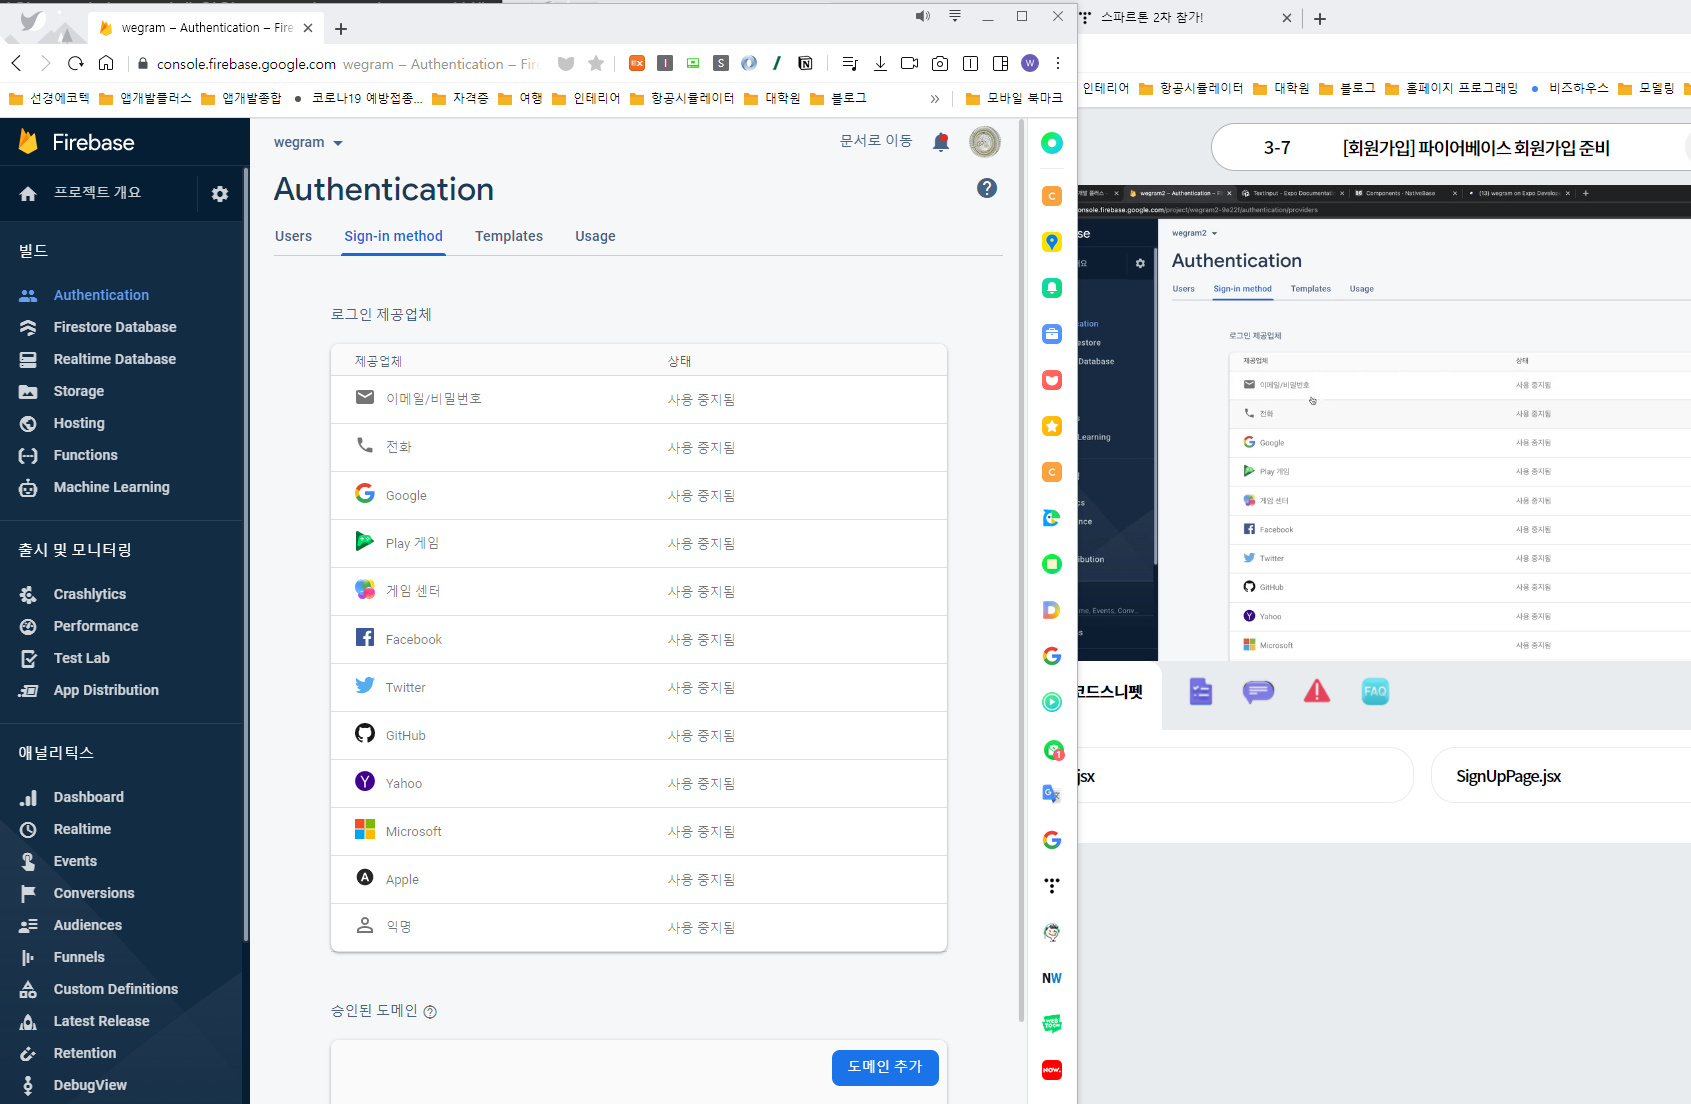
Task: Open DebugView in analytics
Action: pyautogui.click(x=90, y=1085)
